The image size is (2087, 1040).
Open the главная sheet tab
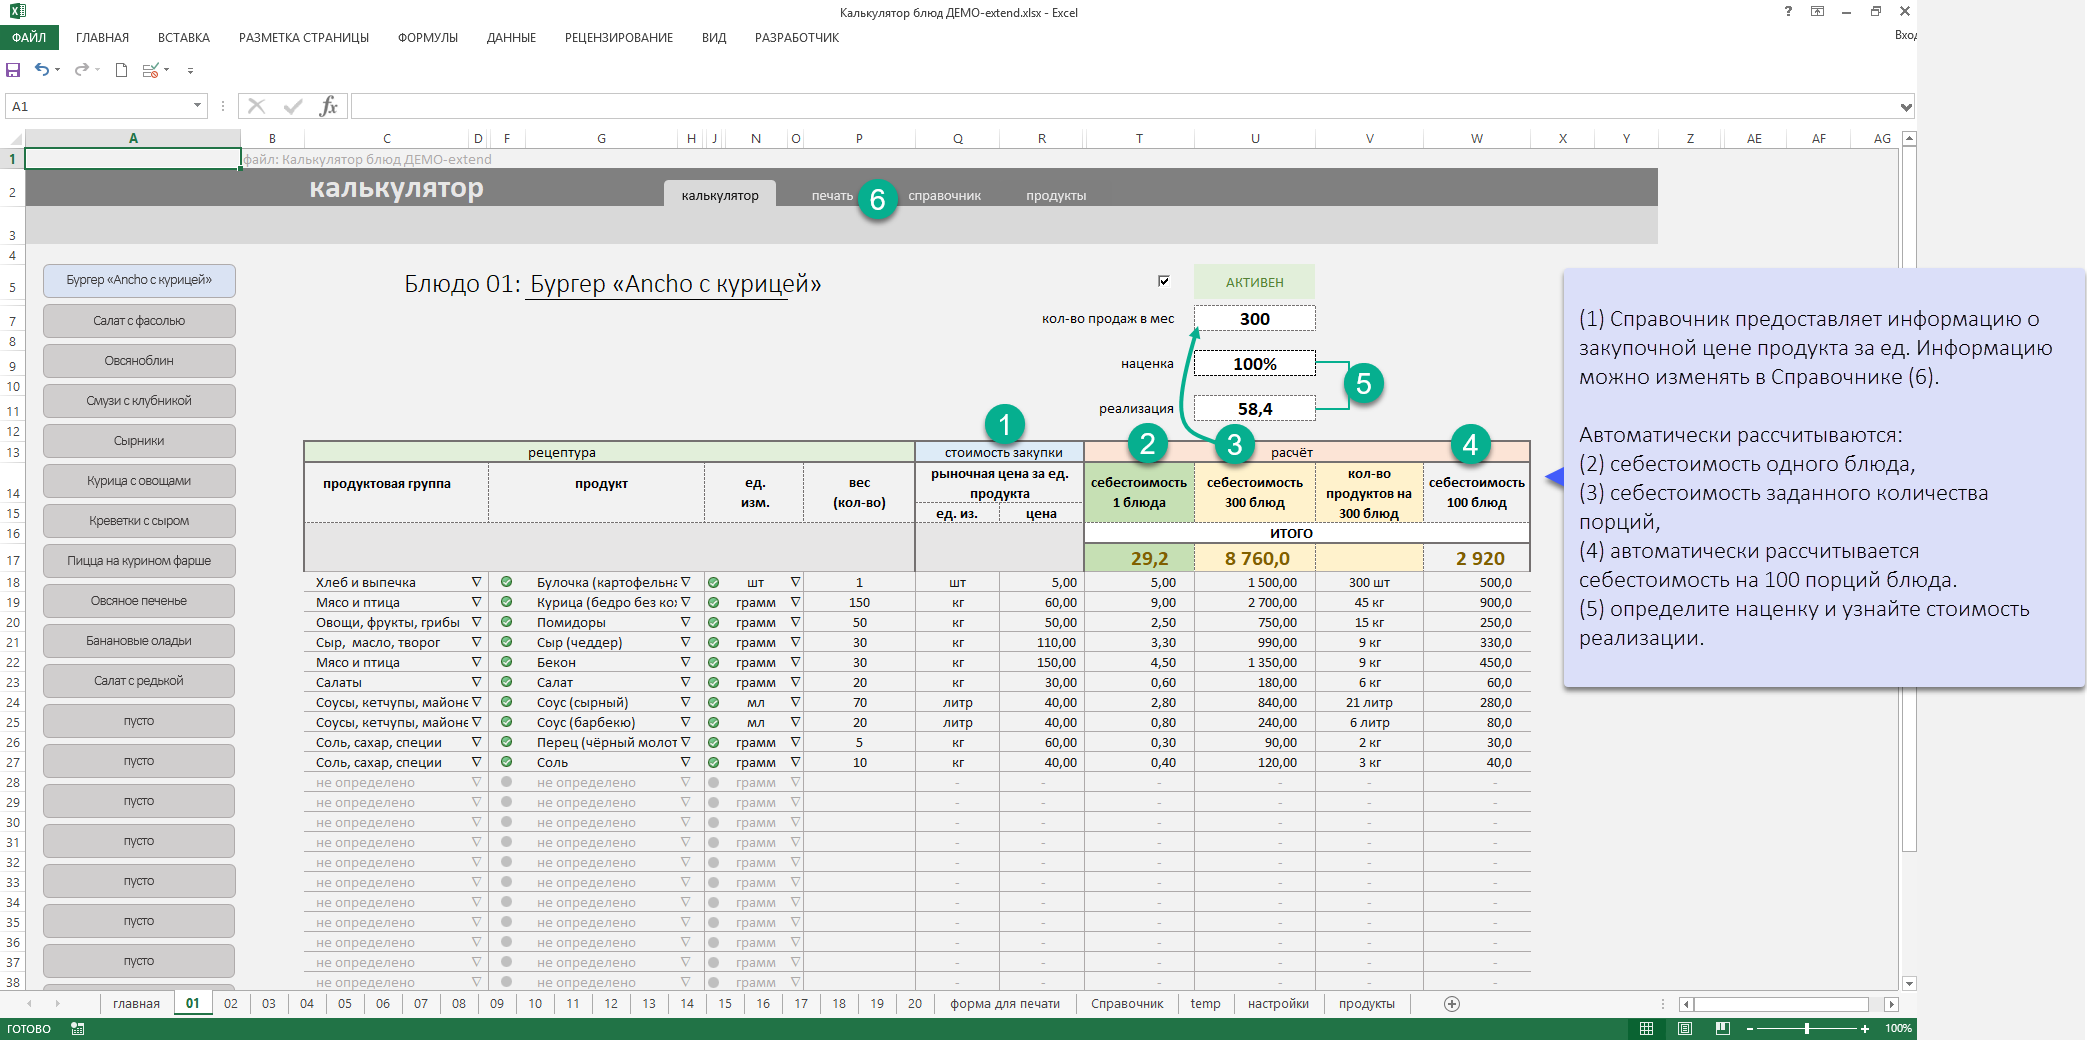pos(136,1003)
